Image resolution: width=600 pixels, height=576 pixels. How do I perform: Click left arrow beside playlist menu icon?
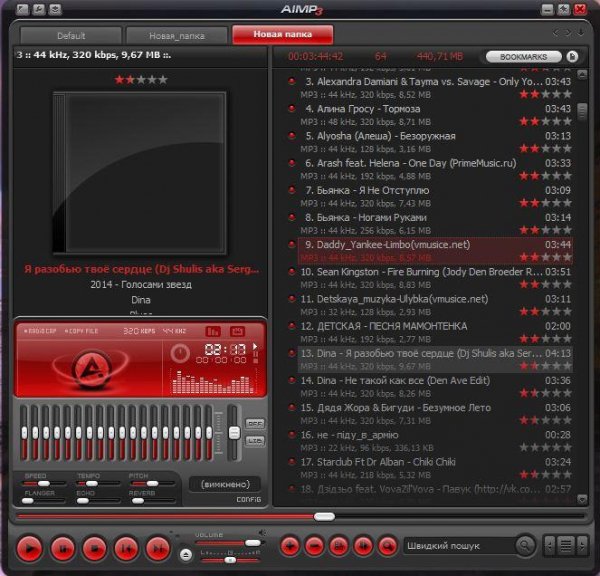pos(550,545)
